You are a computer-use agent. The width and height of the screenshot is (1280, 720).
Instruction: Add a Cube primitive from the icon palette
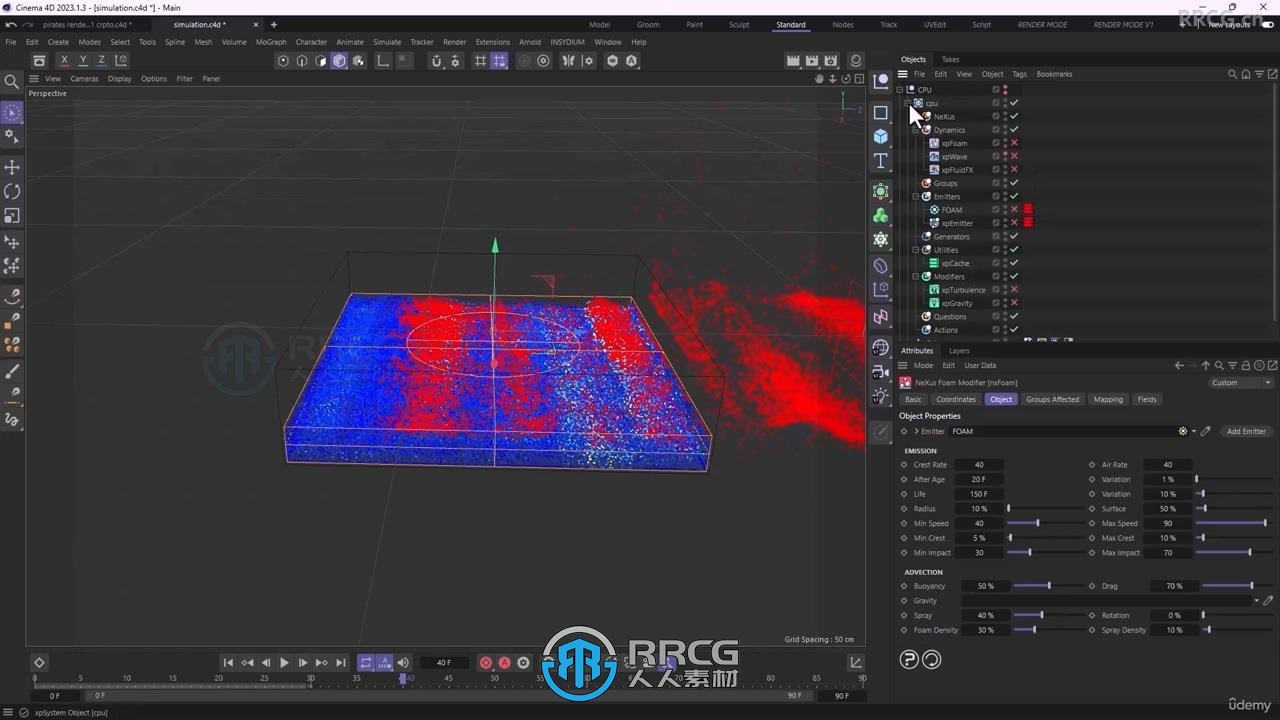pyautogui.click(x=881, y=136)
